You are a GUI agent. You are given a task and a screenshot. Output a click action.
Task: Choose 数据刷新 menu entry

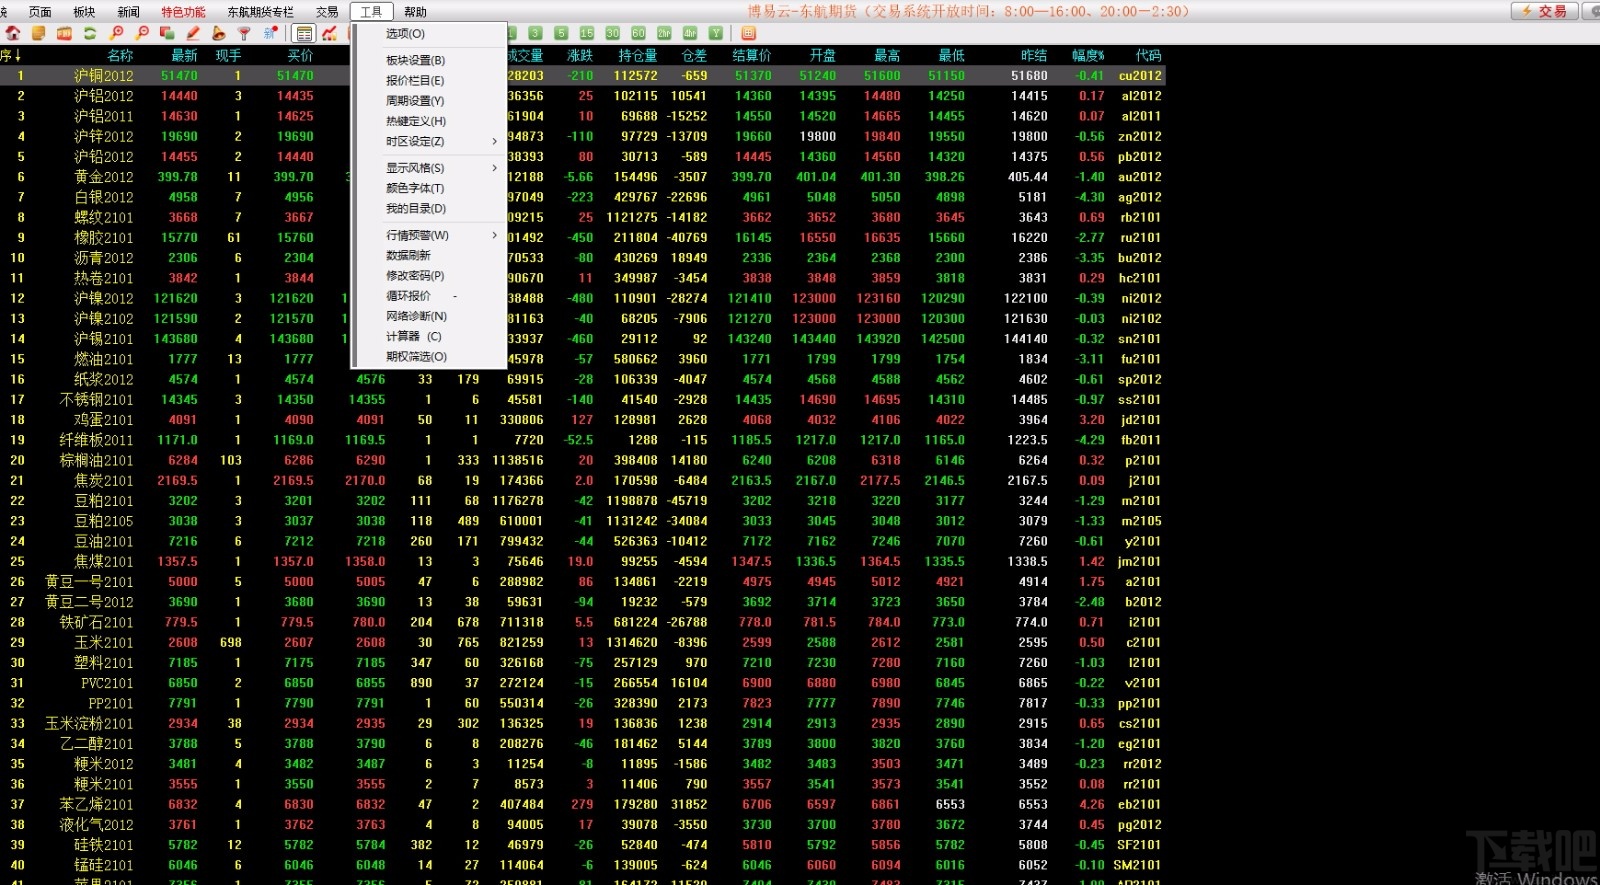click(x=429, y=255)
